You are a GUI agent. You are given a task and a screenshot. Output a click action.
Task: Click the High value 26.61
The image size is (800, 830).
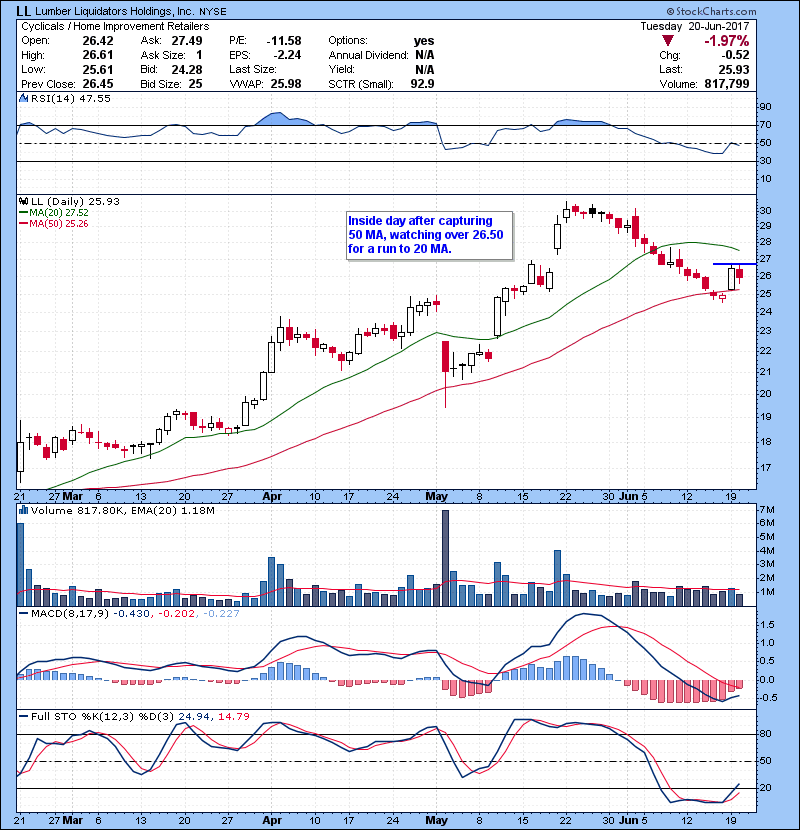pos(98,55)
